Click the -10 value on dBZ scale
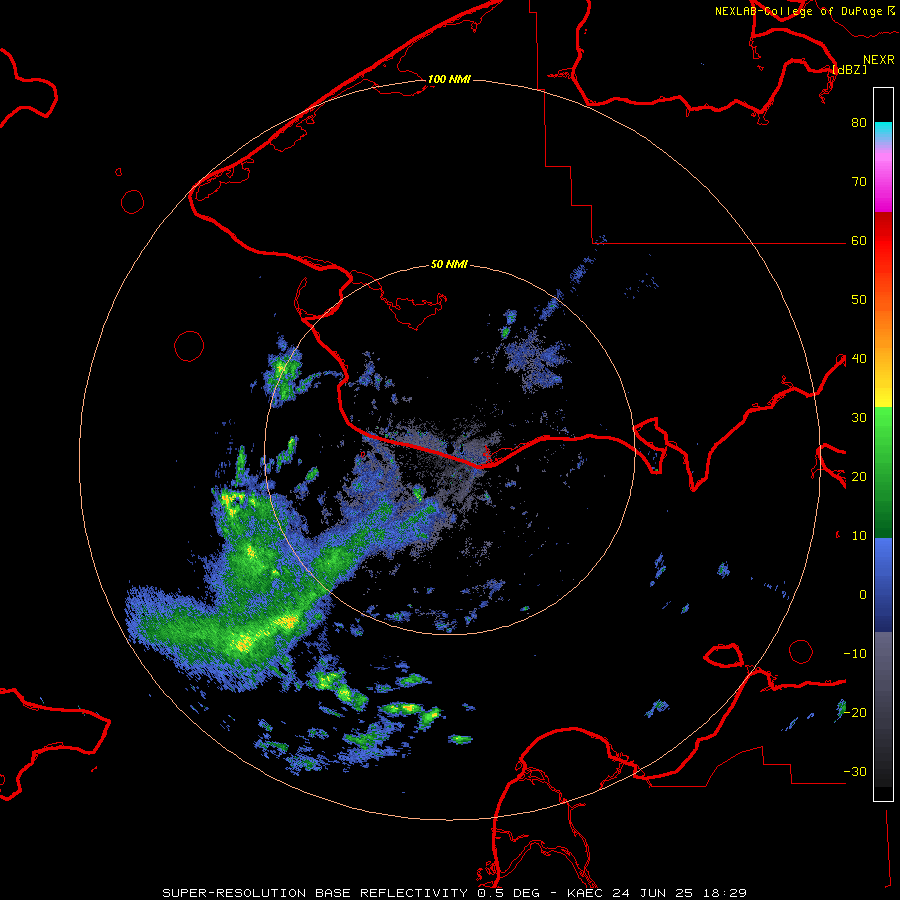The height and width of the screenshot is (900, 900). pyautogui.click(x=855, y=654)
